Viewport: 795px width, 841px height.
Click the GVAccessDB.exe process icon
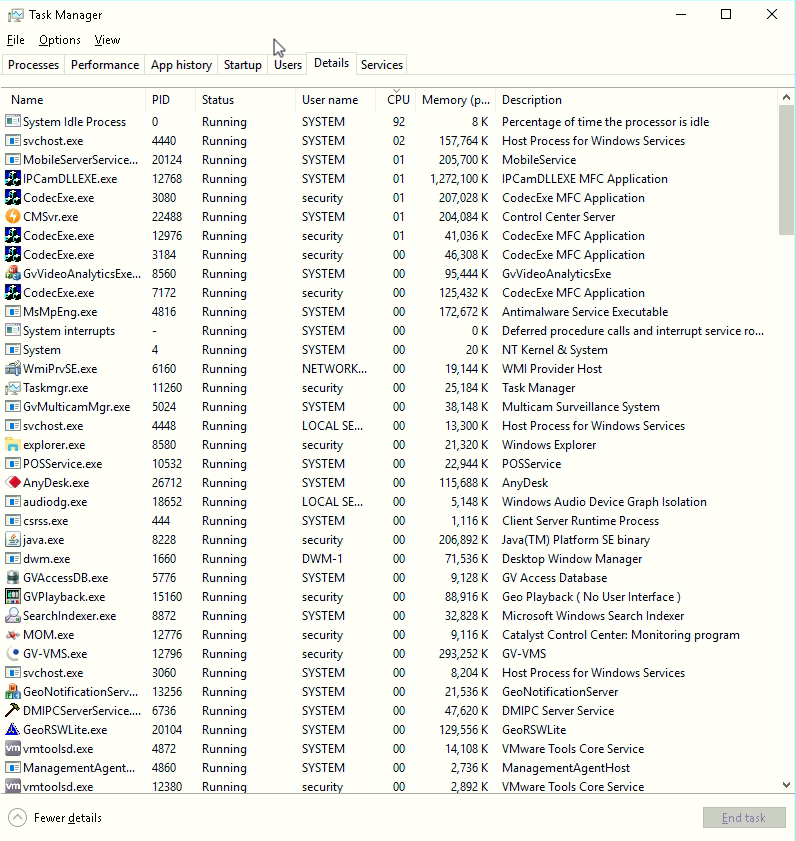pos(13,578)
